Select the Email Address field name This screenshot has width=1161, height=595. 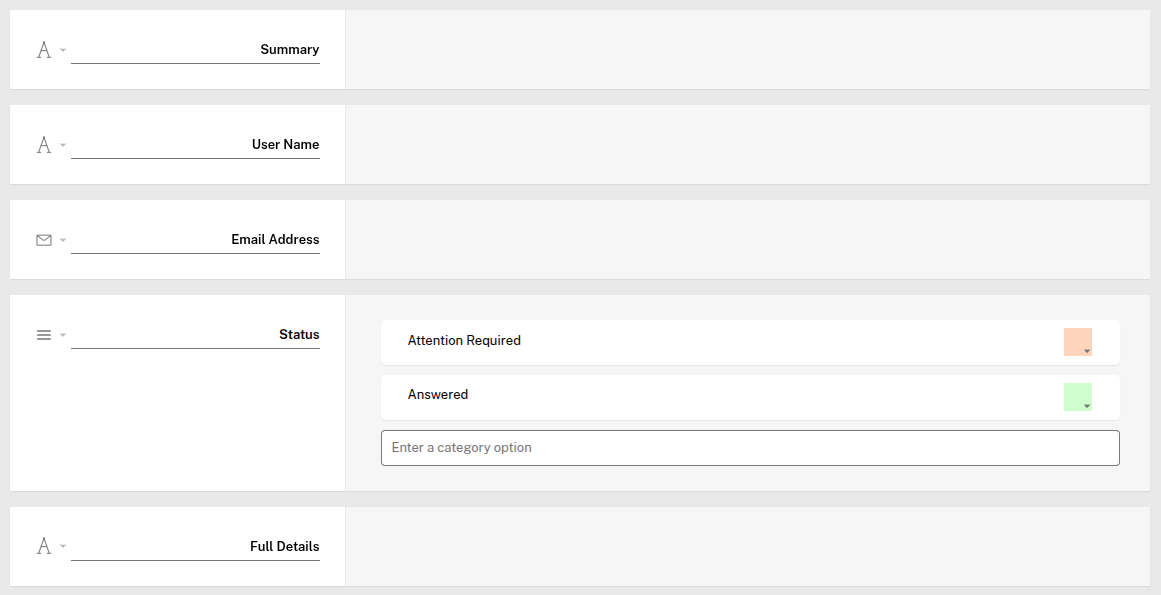pos(195,240)
